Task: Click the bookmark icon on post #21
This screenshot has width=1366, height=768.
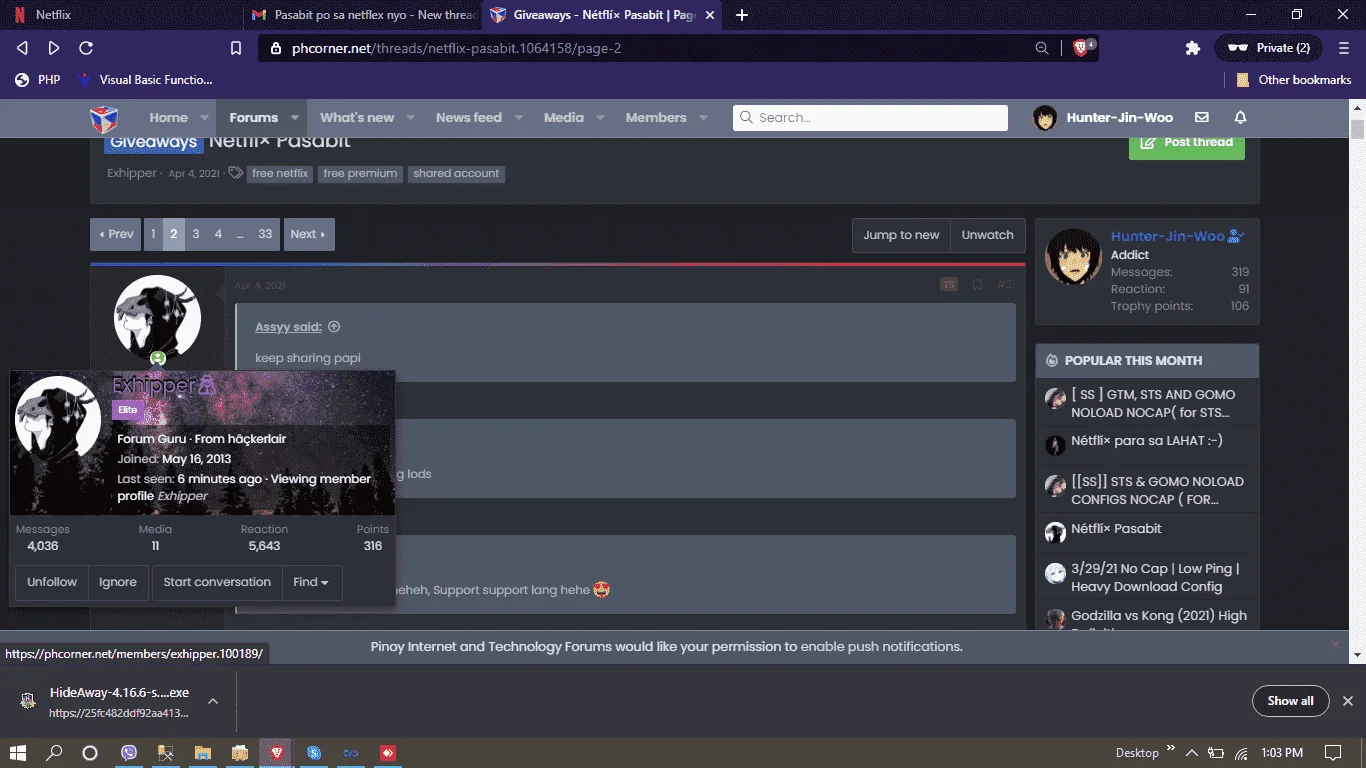Action: (x=977, y=285)
